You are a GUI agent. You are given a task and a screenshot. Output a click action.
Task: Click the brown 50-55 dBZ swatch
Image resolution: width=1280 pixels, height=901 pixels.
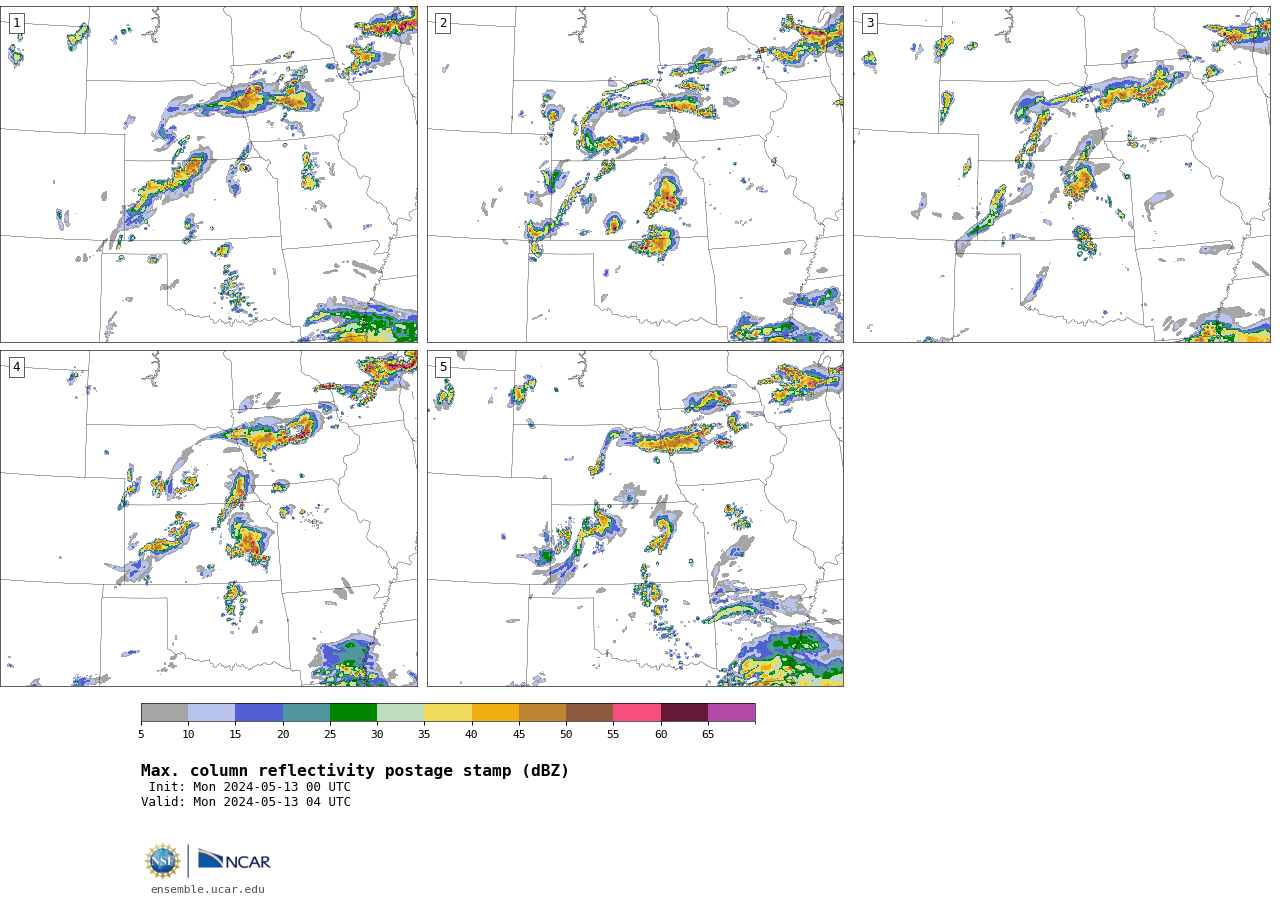coord(590,712)
